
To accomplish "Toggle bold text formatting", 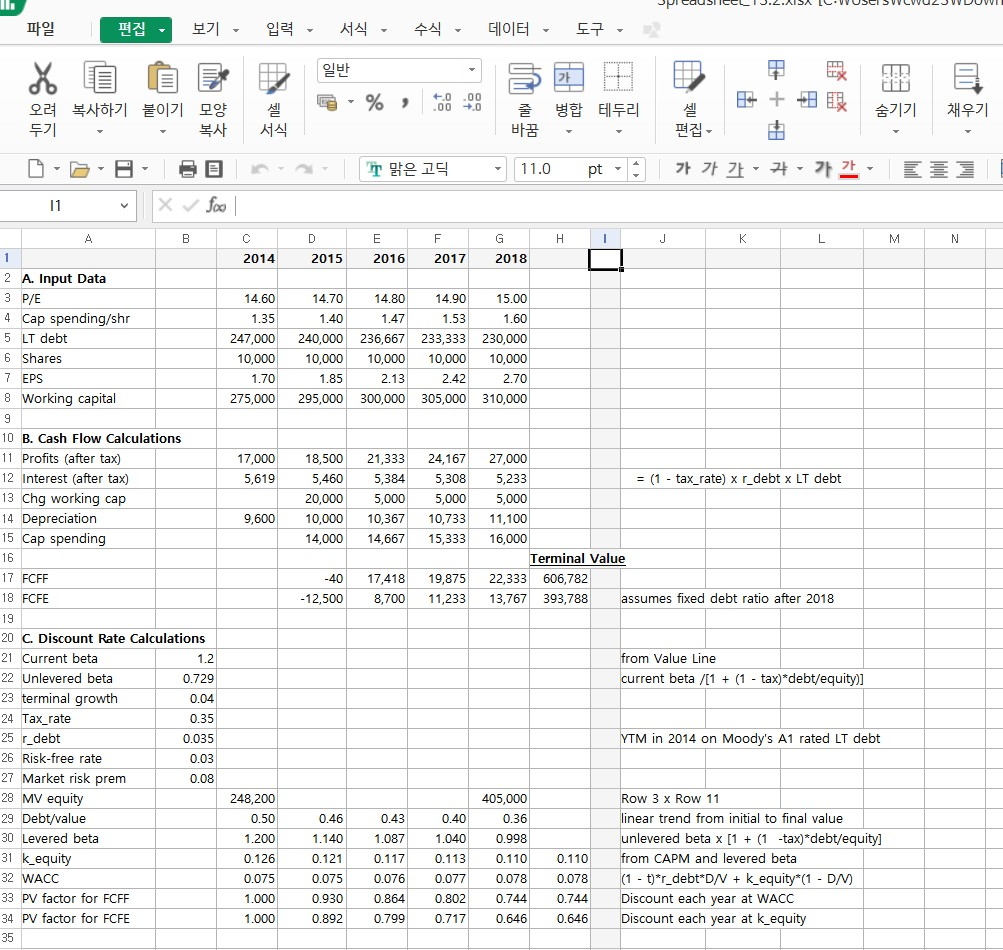I will click(683, 169).
